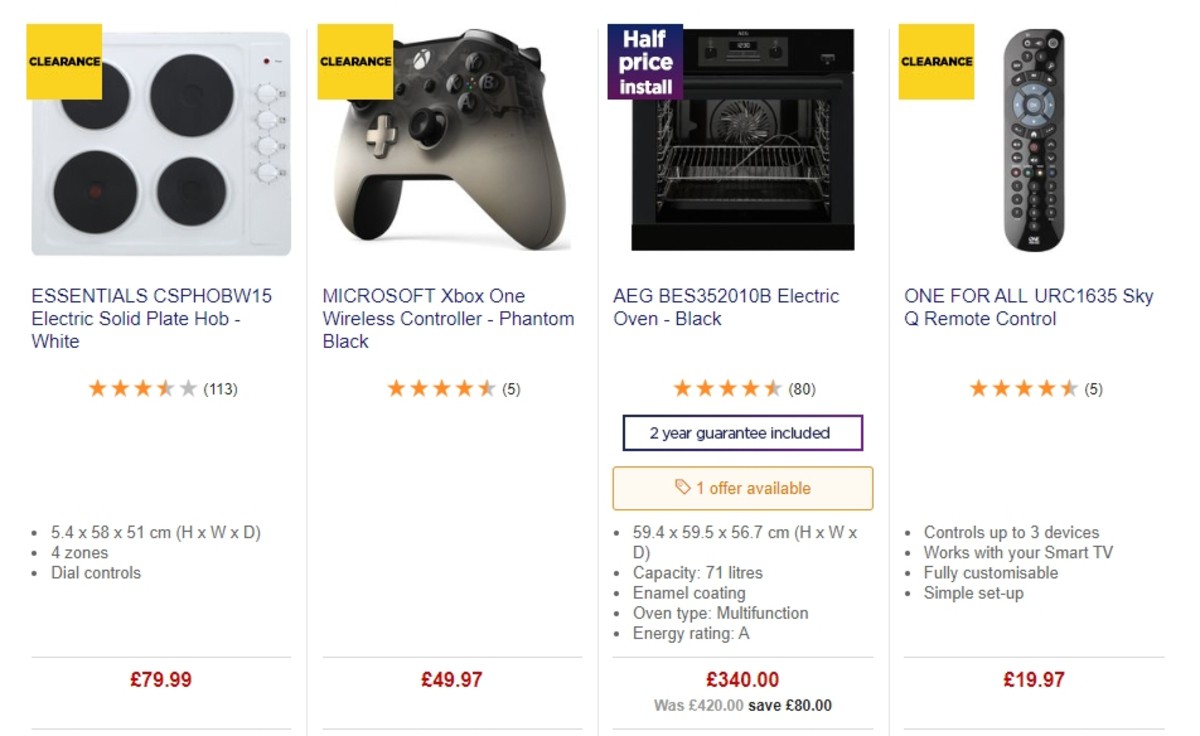Click the (80) review count for the AEG oven
1200x736 pixels.
[x=804, y=388]
